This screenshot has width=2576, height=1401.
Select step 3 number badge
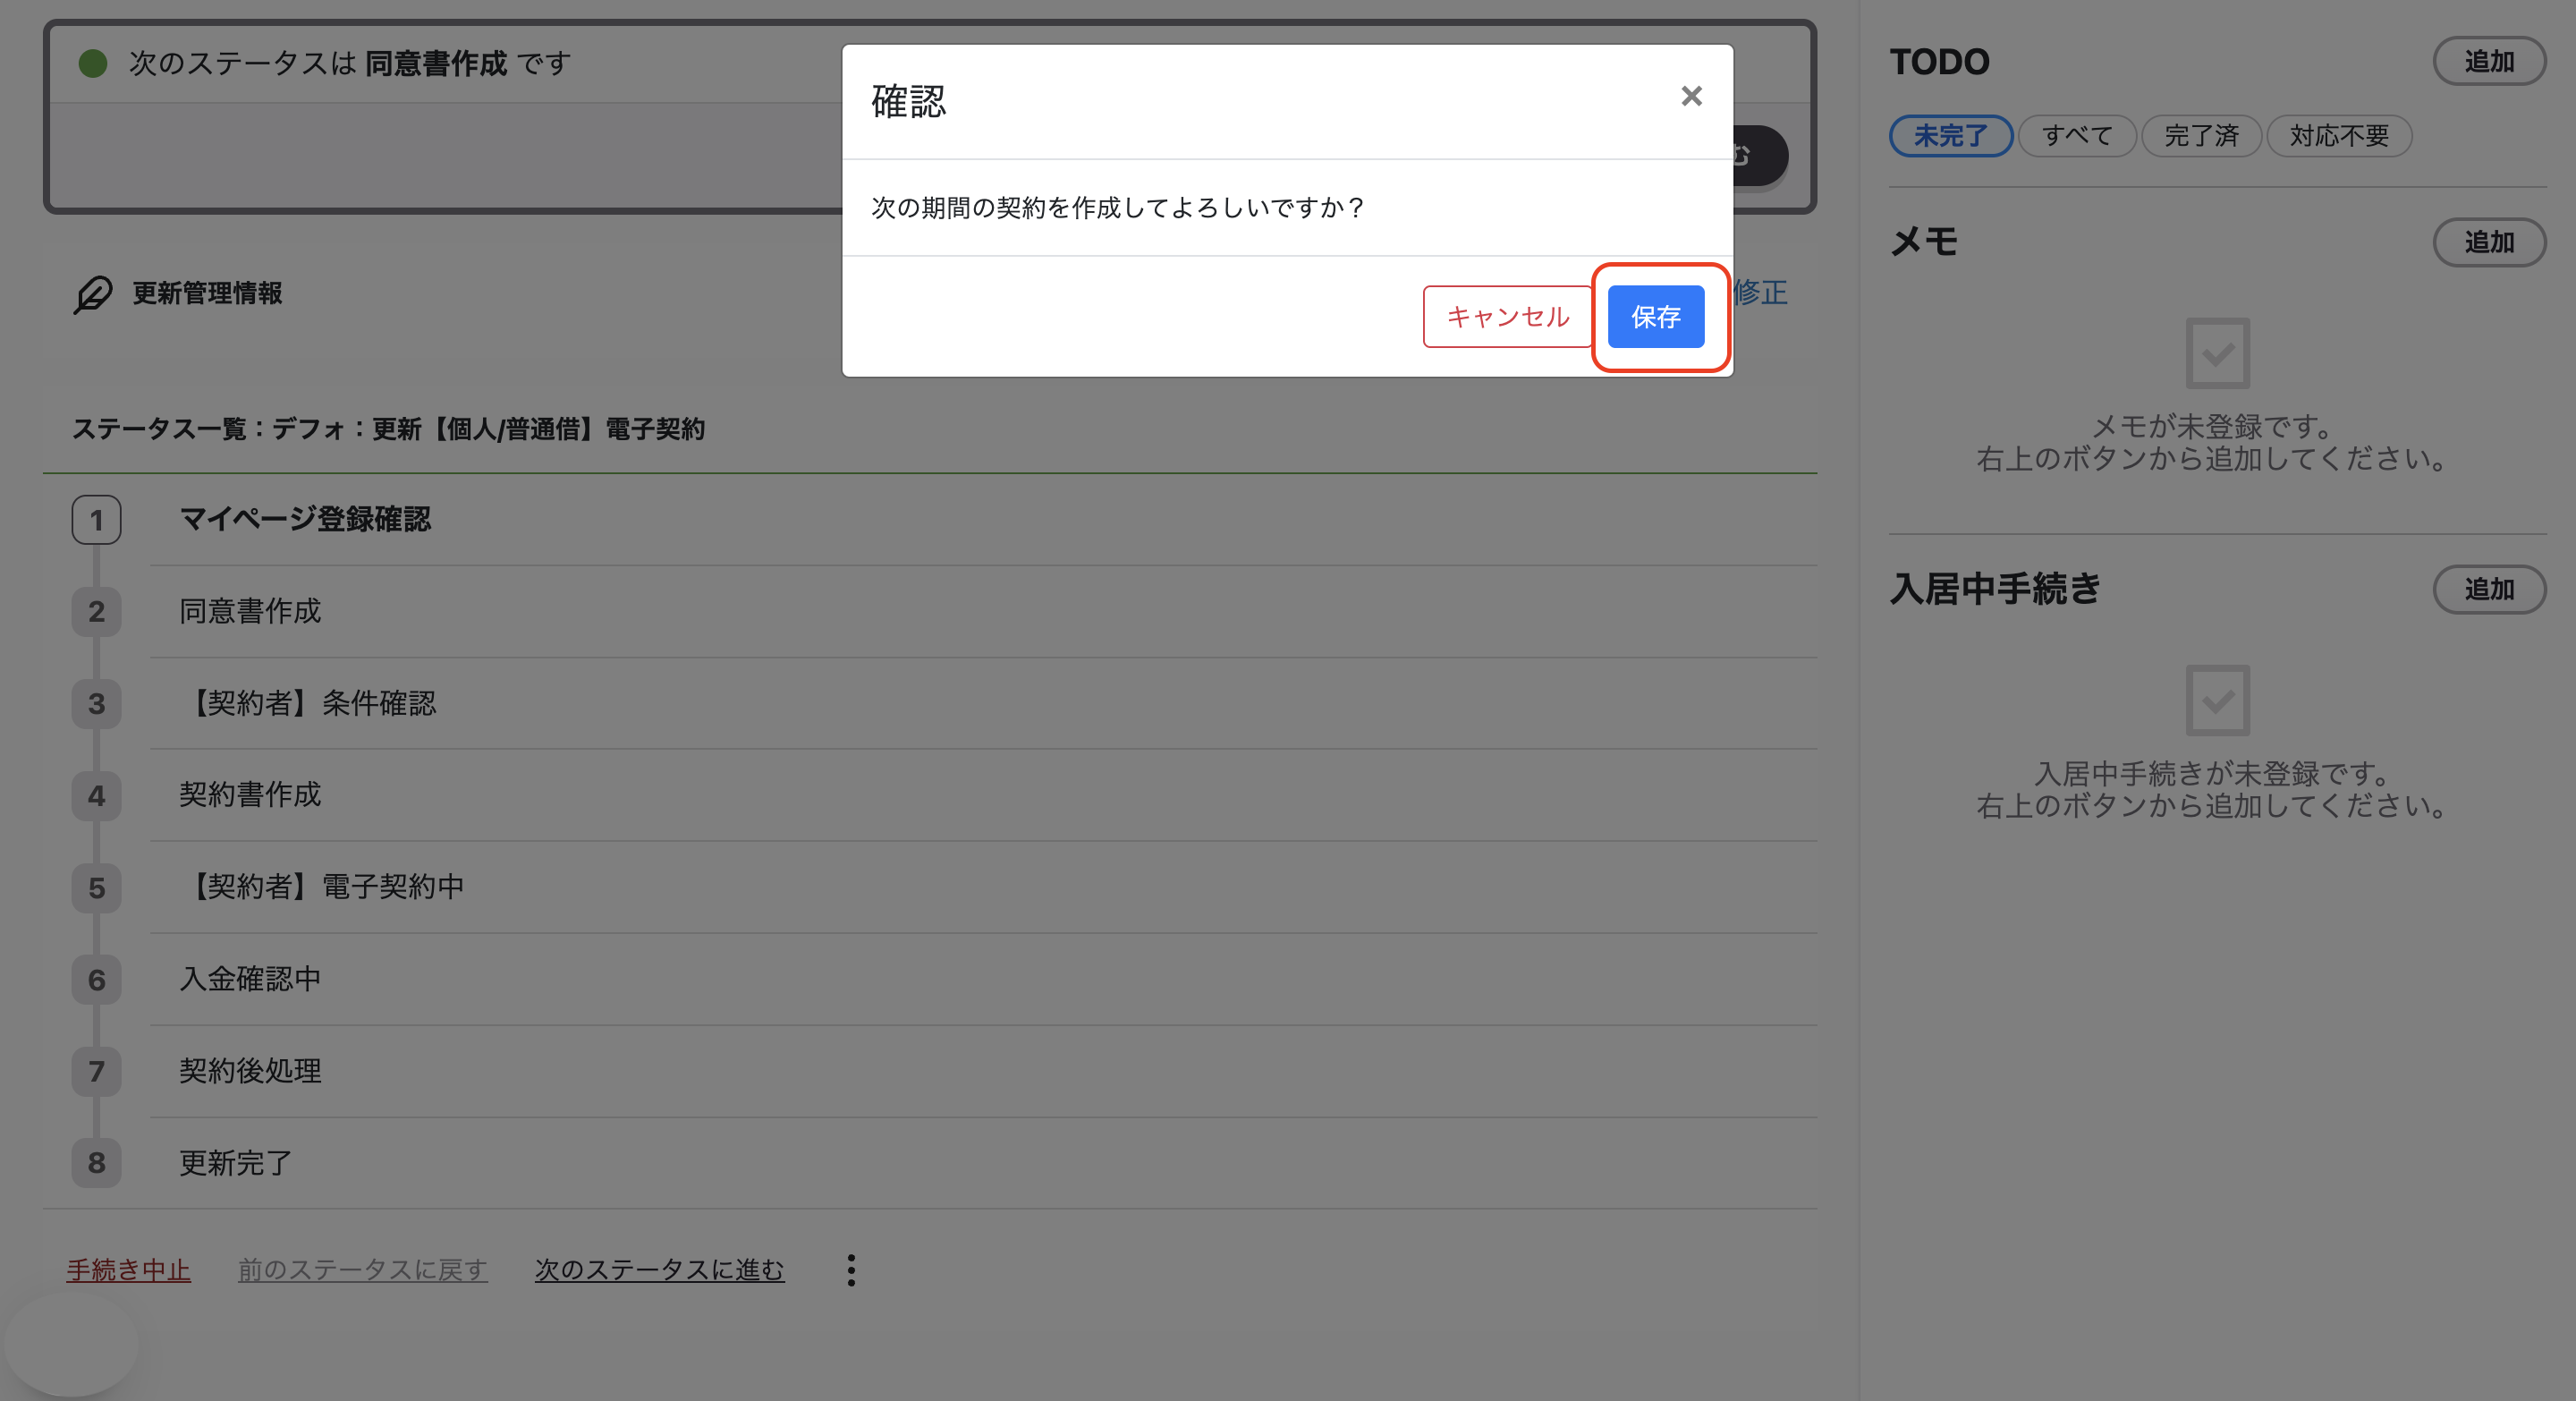(x=96, y=704)
